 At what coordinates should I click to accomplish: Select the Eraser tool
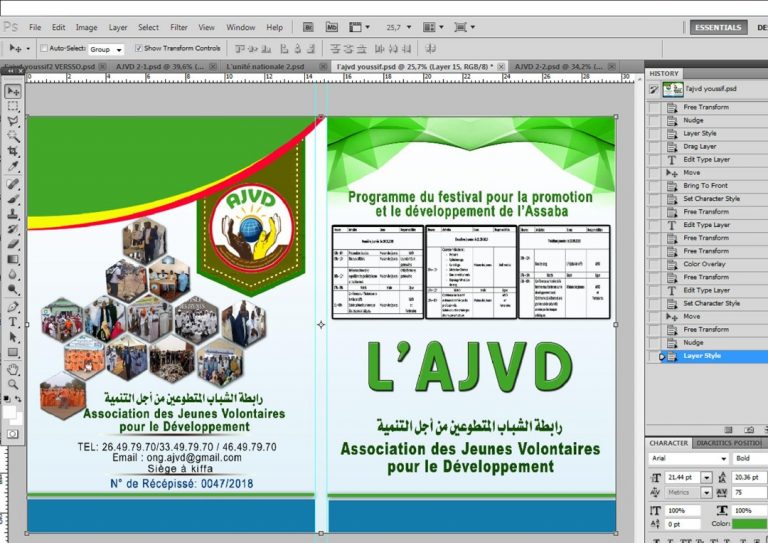point(13,244)
